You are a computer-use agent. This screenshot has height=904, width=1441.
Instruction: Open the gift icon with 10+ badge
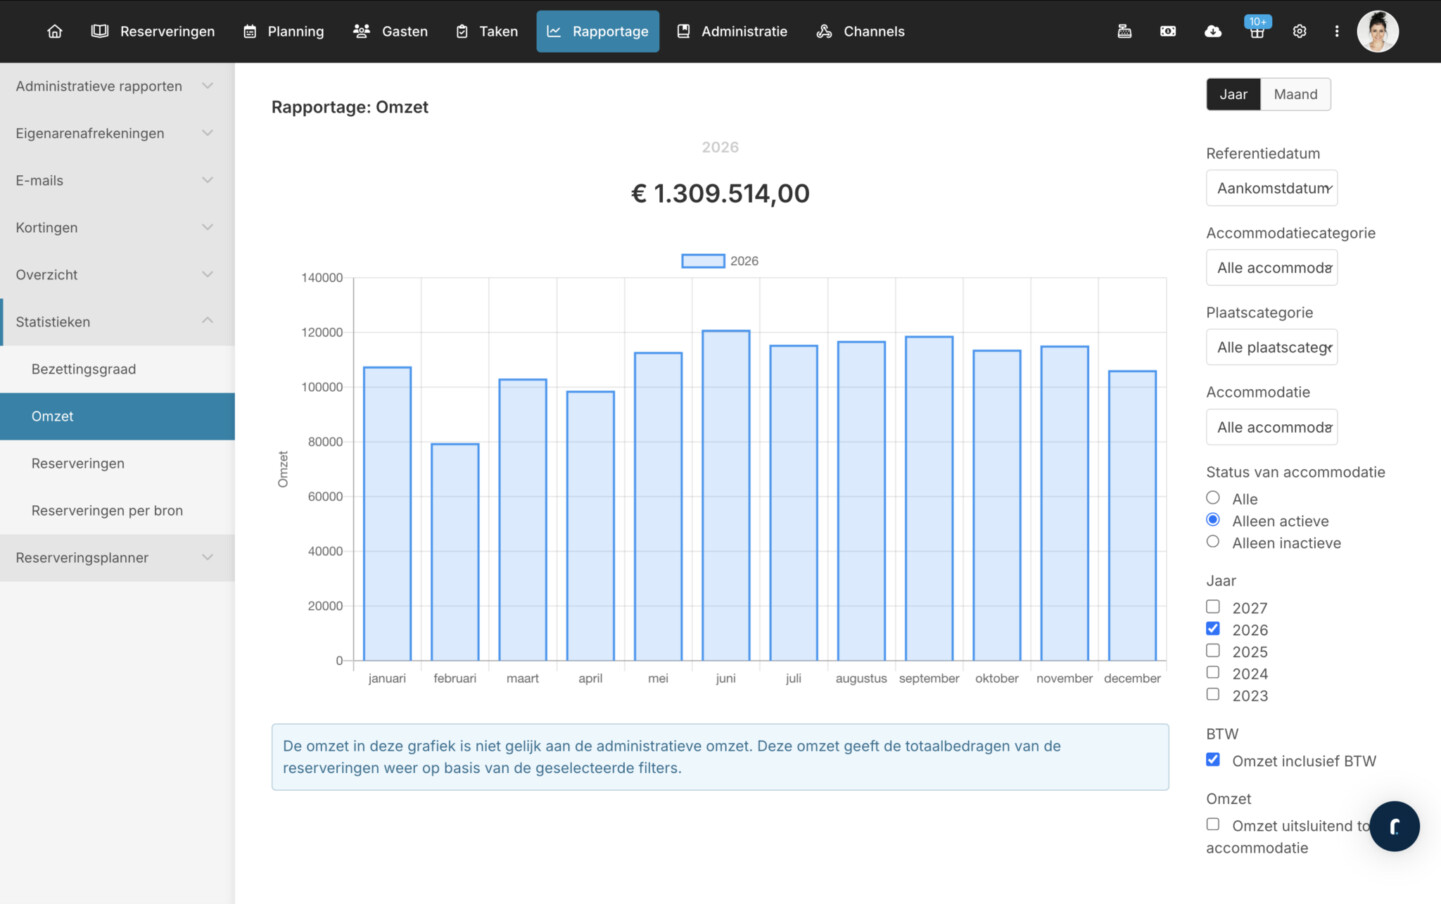click(1257, 31)
